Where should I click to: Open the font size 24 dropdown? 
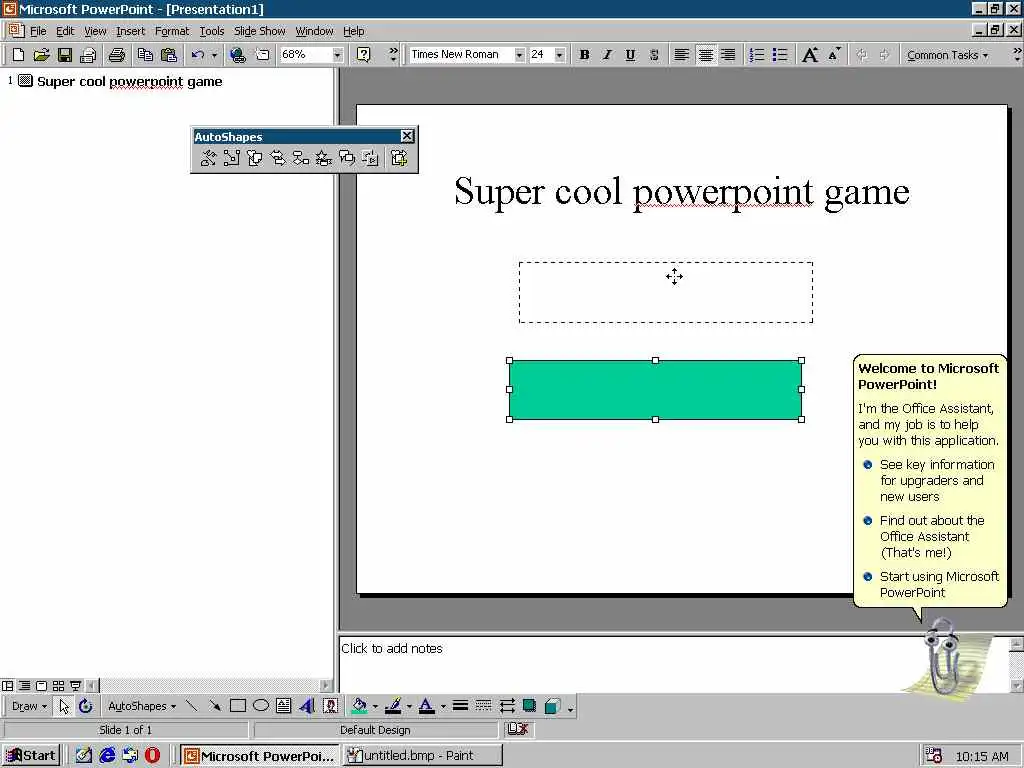(560, 55)
